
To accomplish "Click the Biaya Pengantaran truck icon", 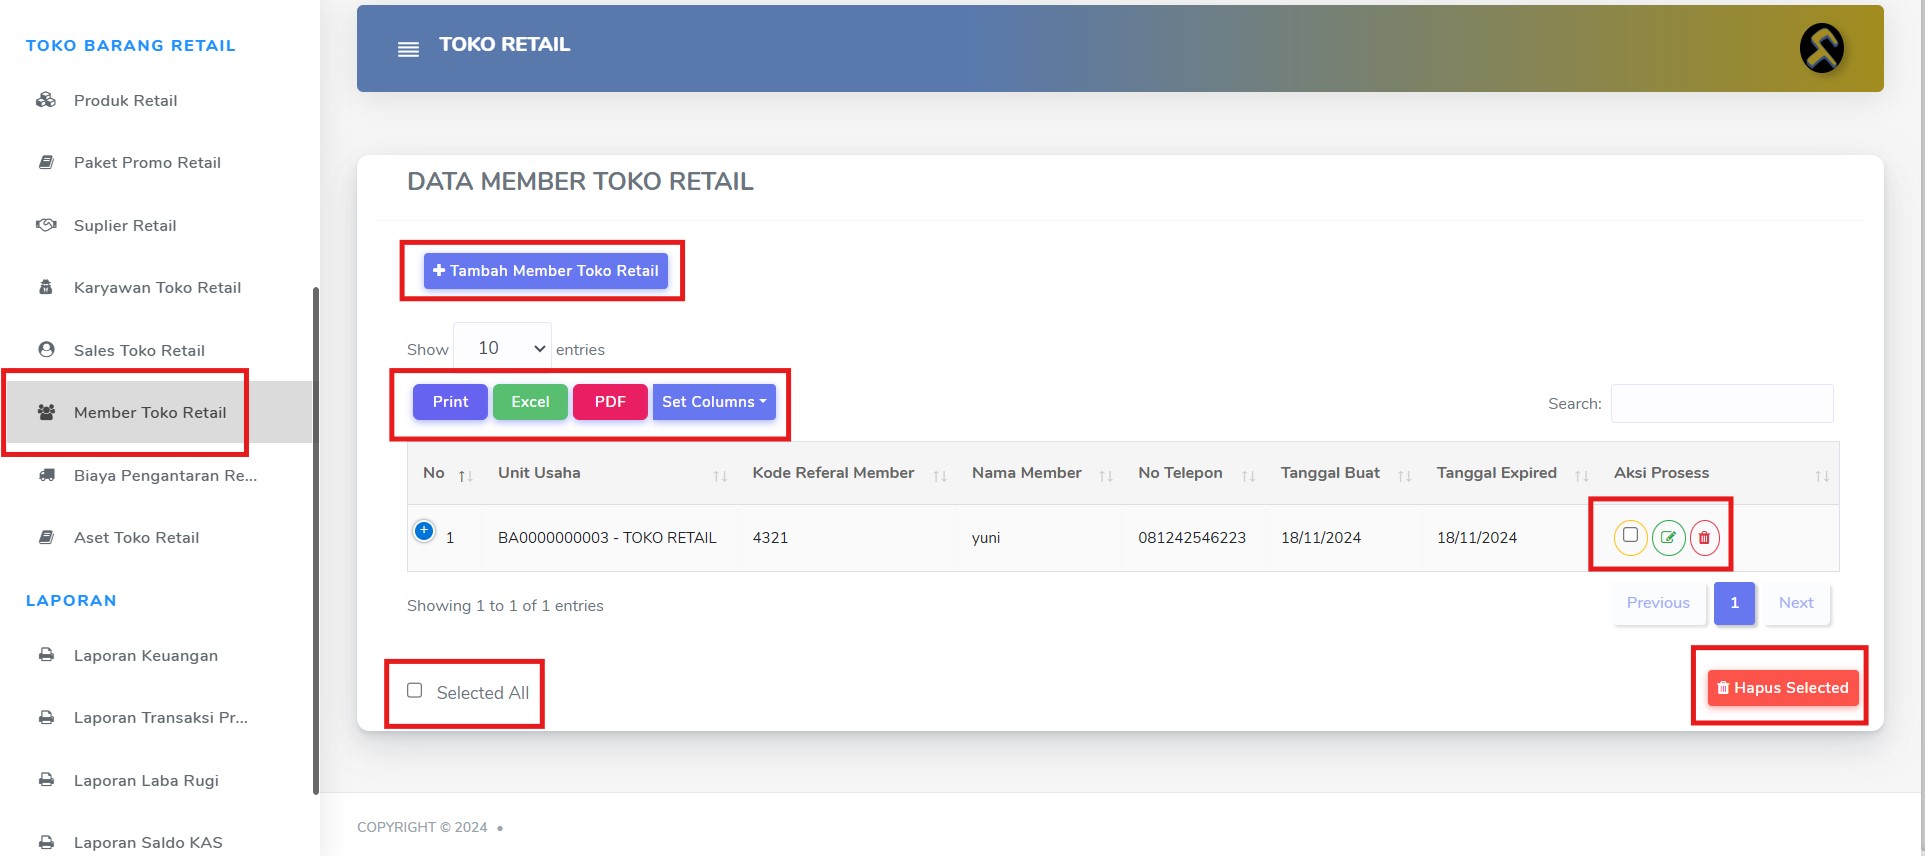I will [x=46, y=475].
